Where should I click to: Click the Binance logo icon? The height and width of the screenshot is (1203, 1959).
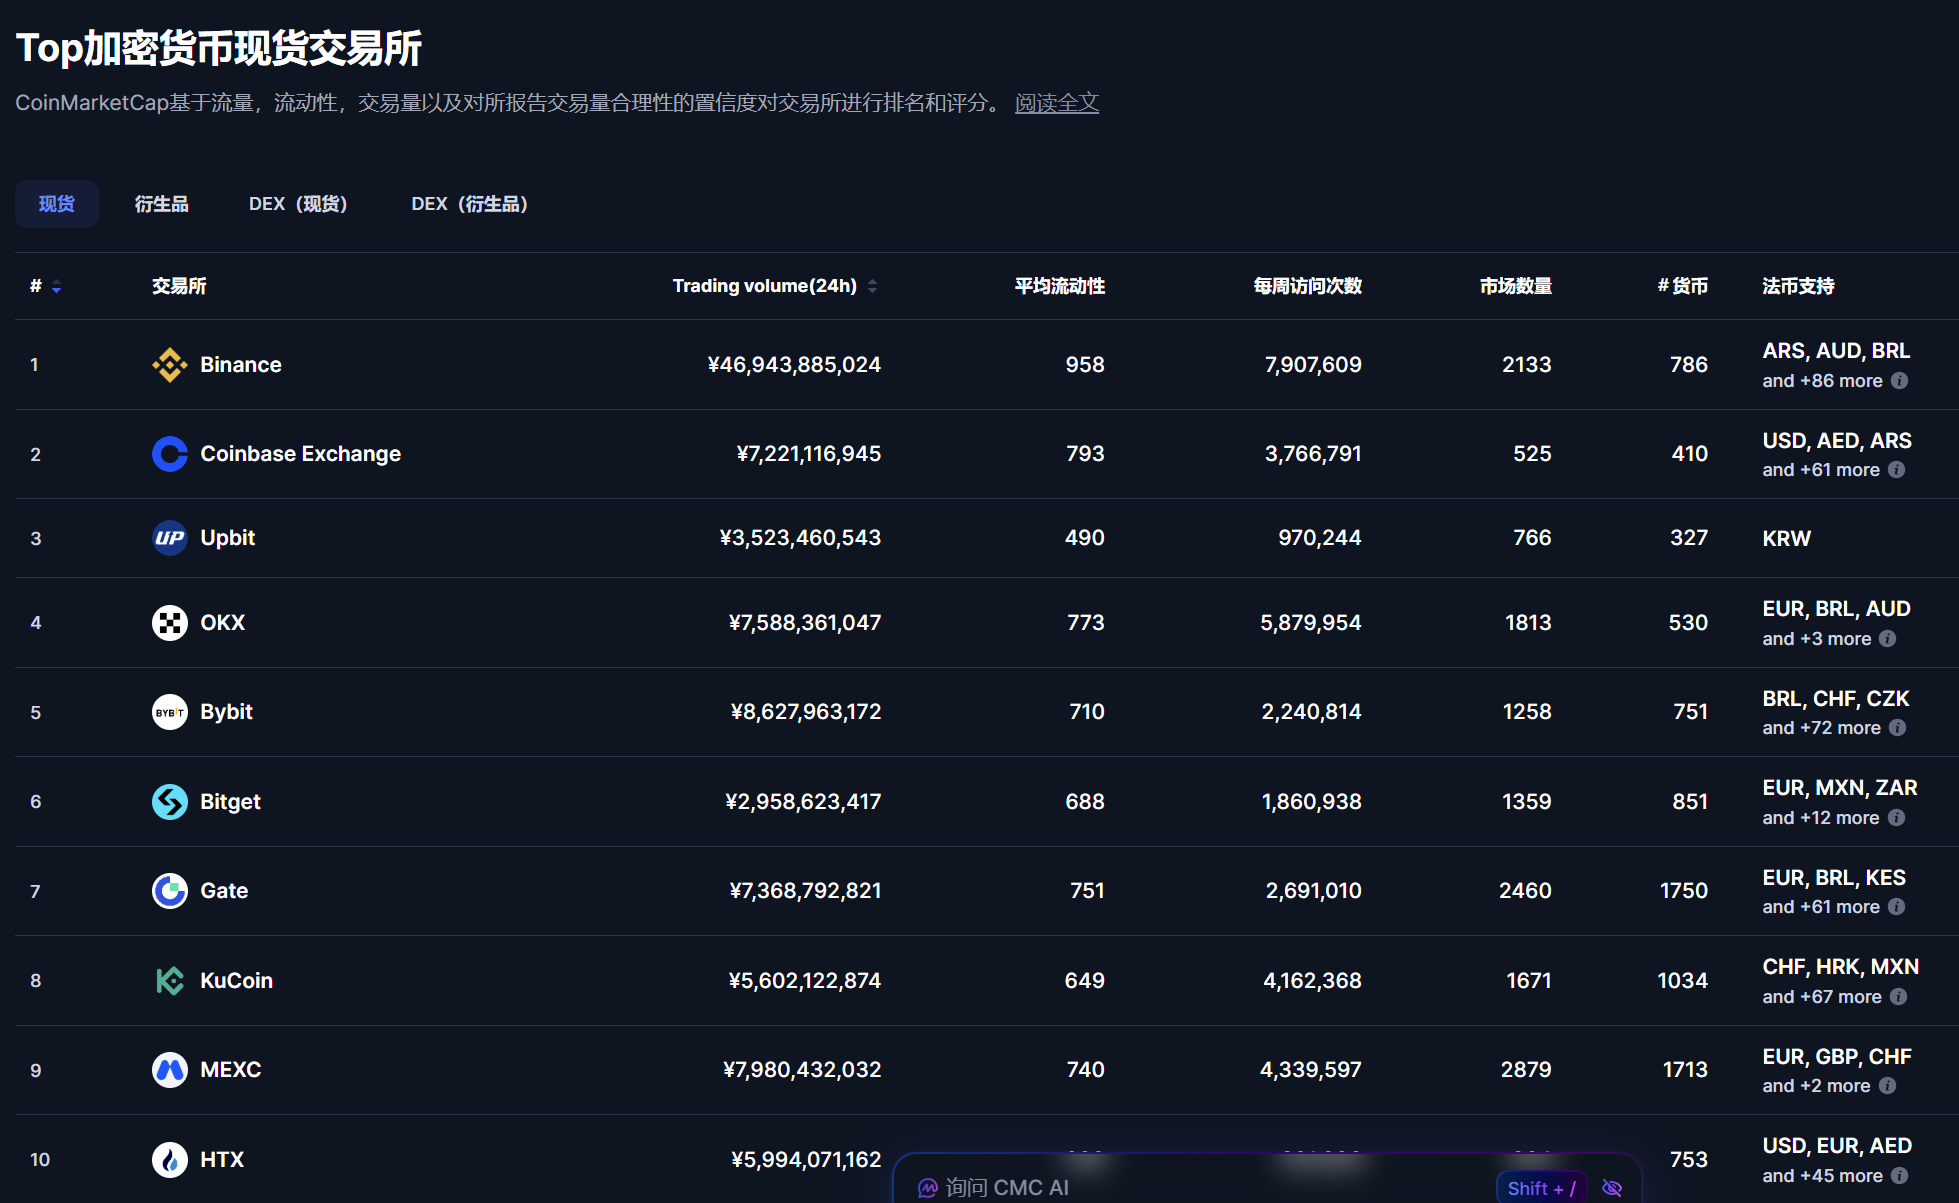tap(170, 365)
